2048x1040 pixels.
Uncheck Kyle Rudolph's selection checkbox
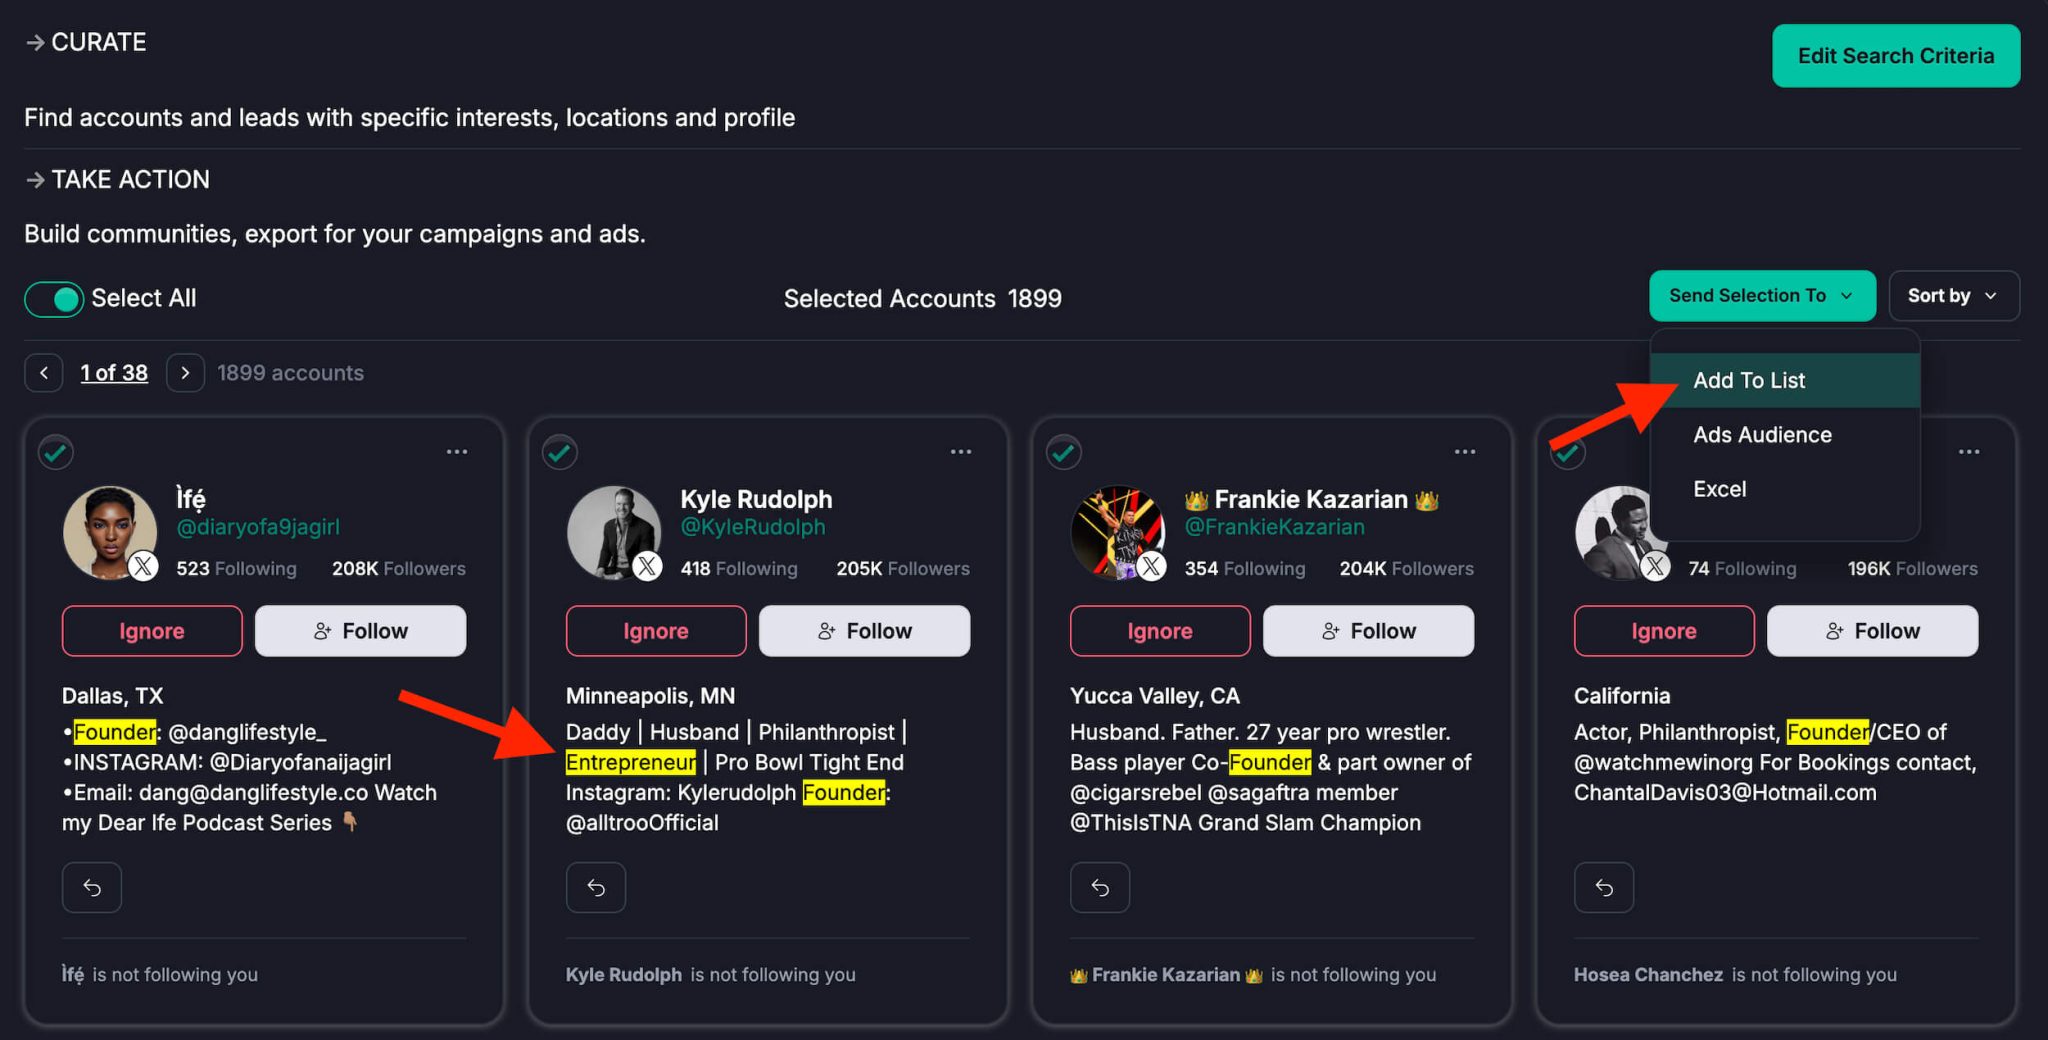[x=560, y=453]
